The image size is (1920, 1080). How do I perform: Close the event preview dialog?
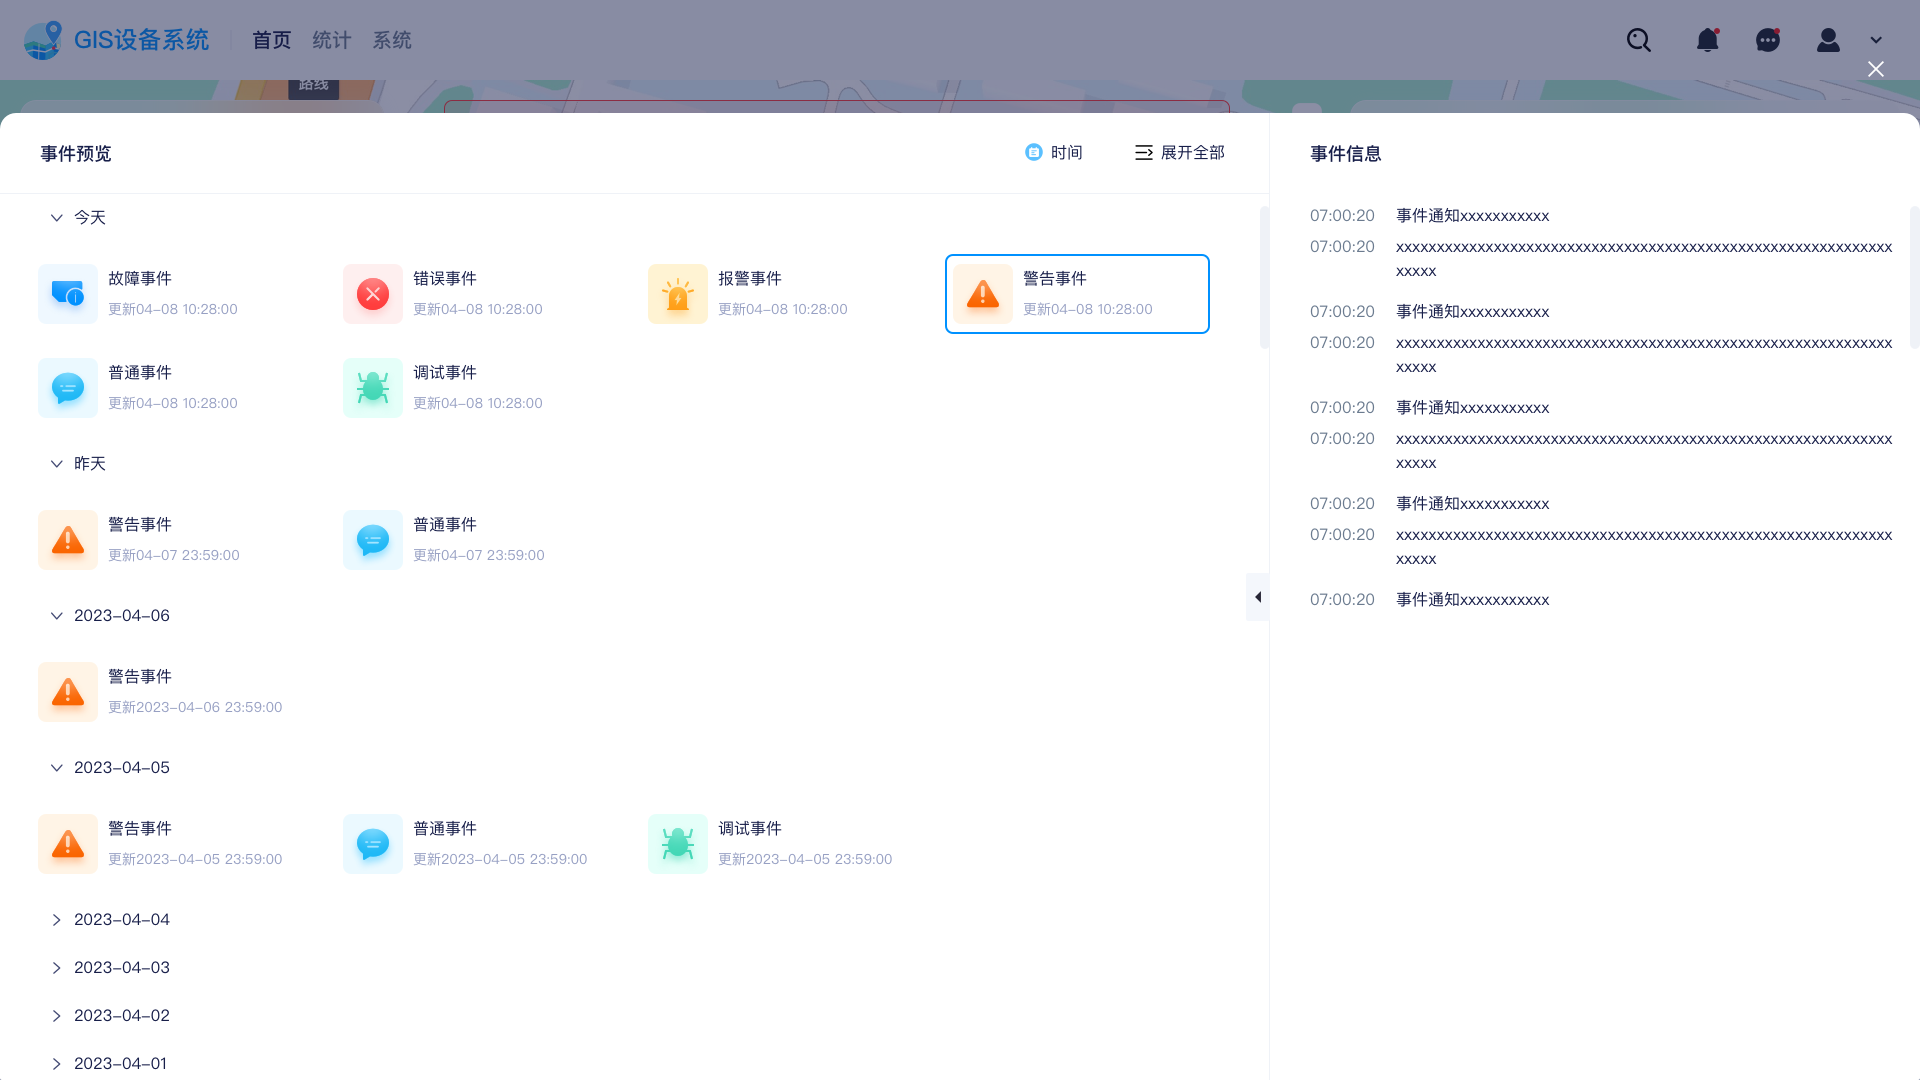[x=1876, y=69]
